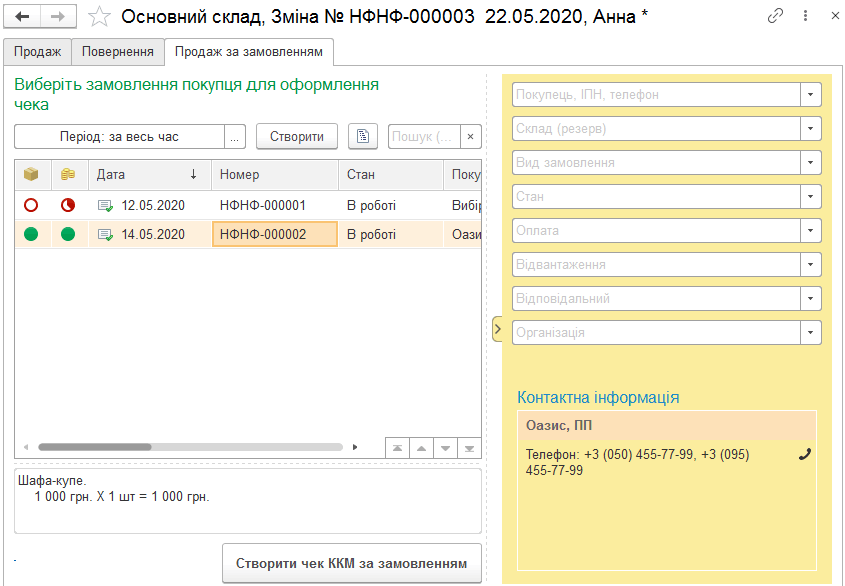Screen dimensions: 845x586
Task: Nudge the table right with horizontal scrollbar arrow
Action: click(355, 447)
